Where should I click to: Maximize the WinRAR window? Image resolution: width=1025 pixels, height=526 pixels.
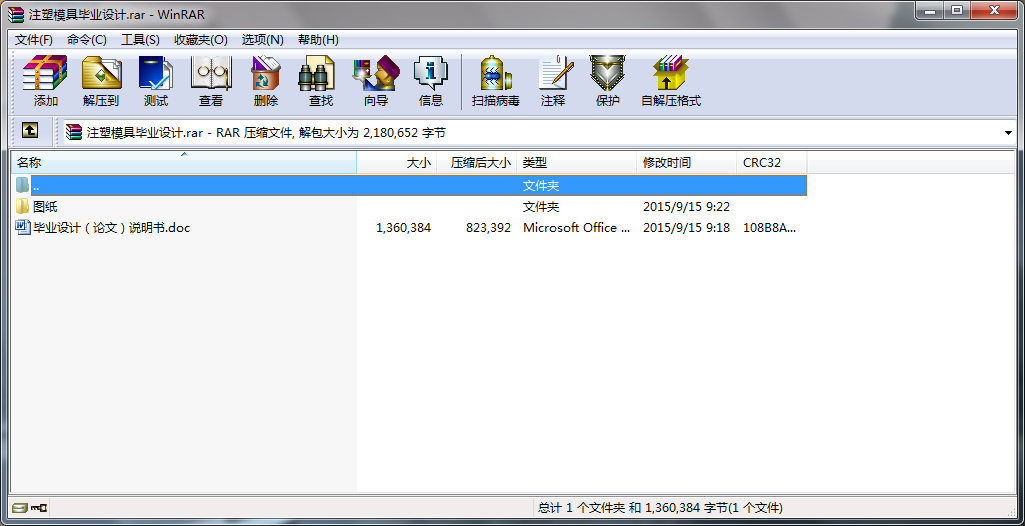click(x=957, y=11)
